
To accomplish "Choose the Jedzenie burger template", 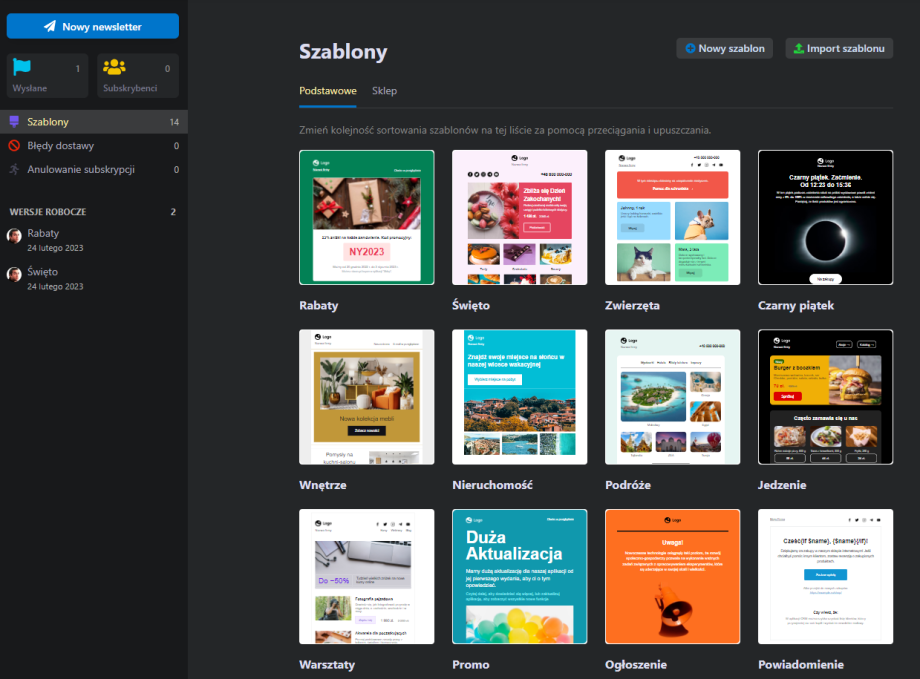I will [825, 397].
